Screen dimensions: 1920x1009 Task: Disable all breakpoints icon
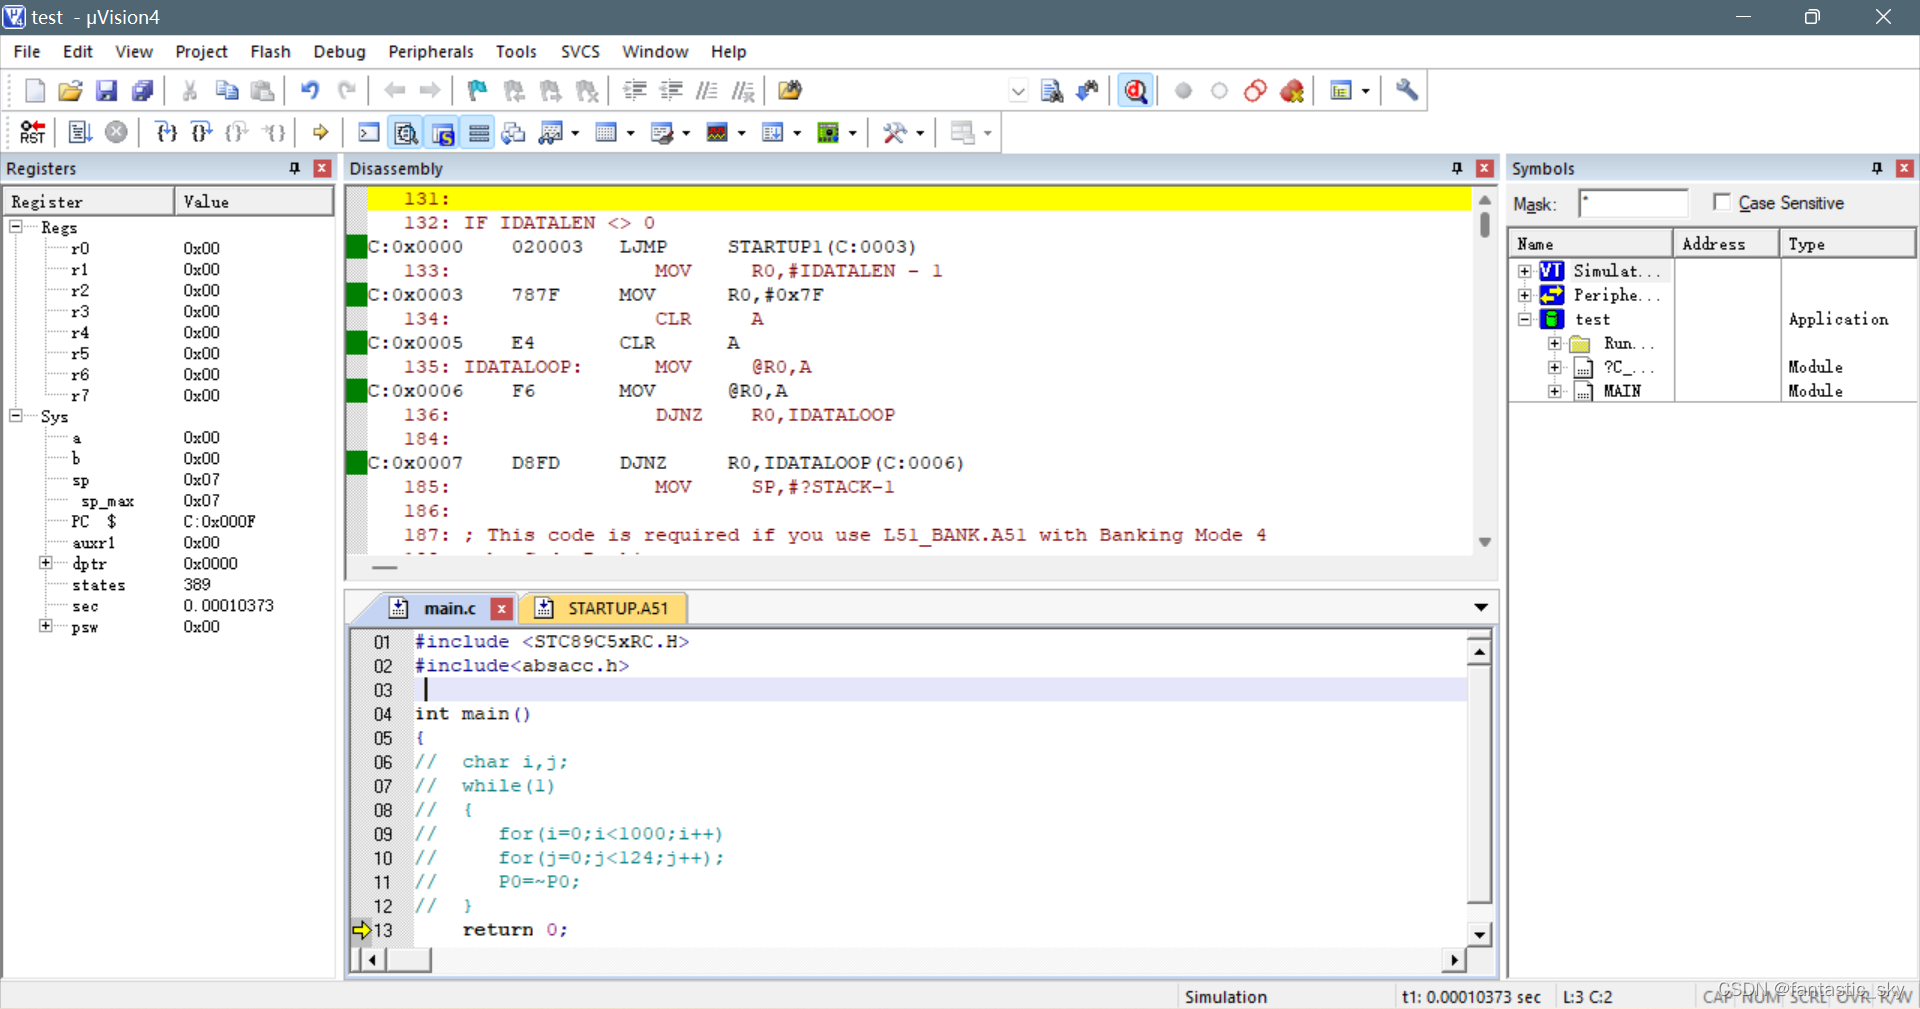[x=1255, y=91]
